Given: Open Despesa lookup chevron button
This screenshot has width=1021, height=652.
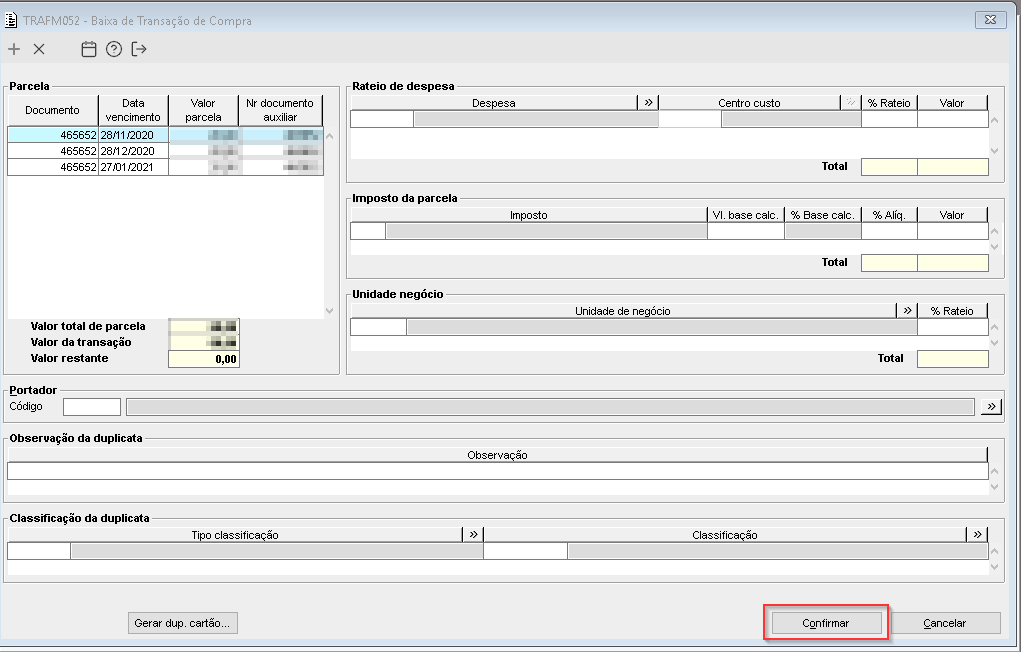Looking at the screenshot, I should tap(648, 102).
